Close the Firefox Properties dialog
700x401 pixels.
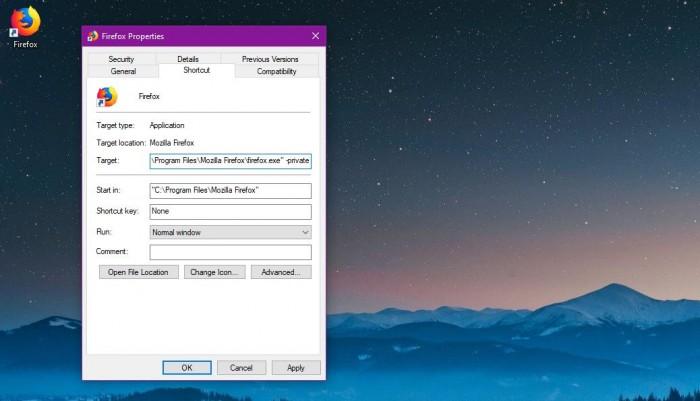click(315, 36)
